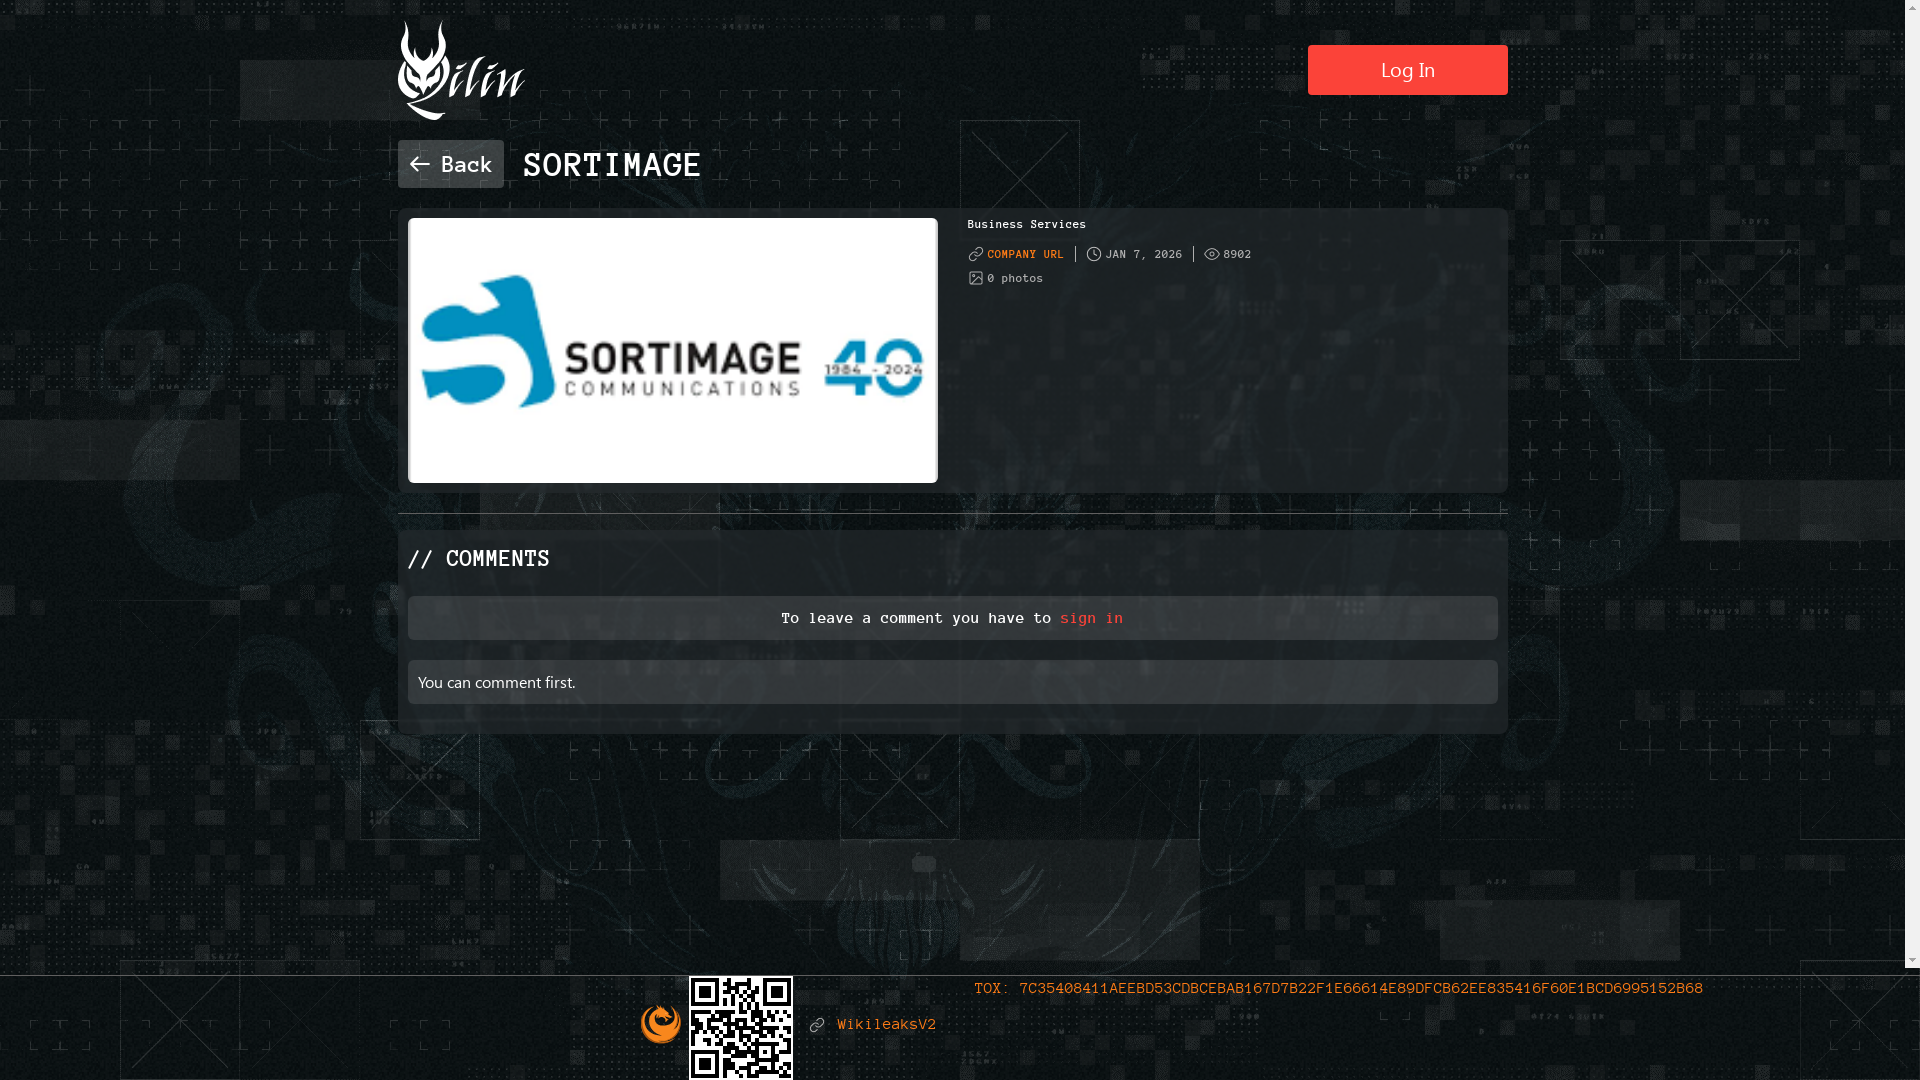Click the QR code in footer

tap(741, 1027)
